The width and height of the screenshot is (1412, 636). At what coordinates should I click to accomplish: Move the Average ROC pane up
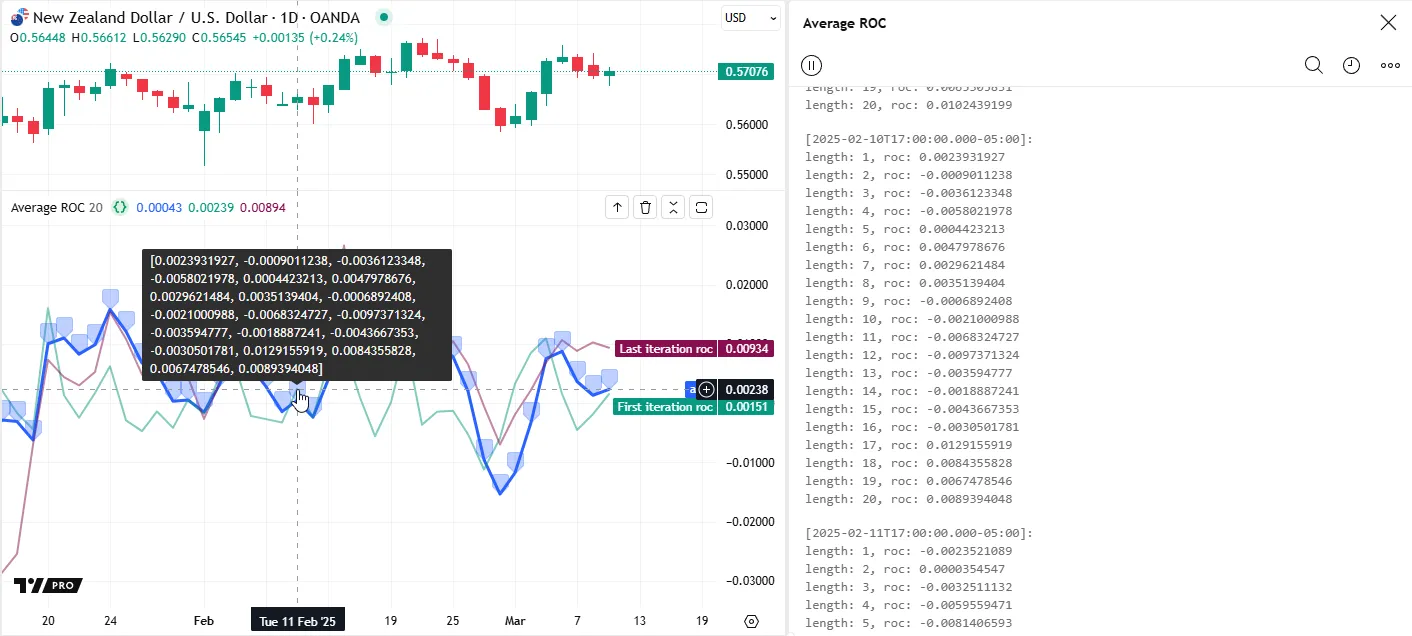[618, 208]
